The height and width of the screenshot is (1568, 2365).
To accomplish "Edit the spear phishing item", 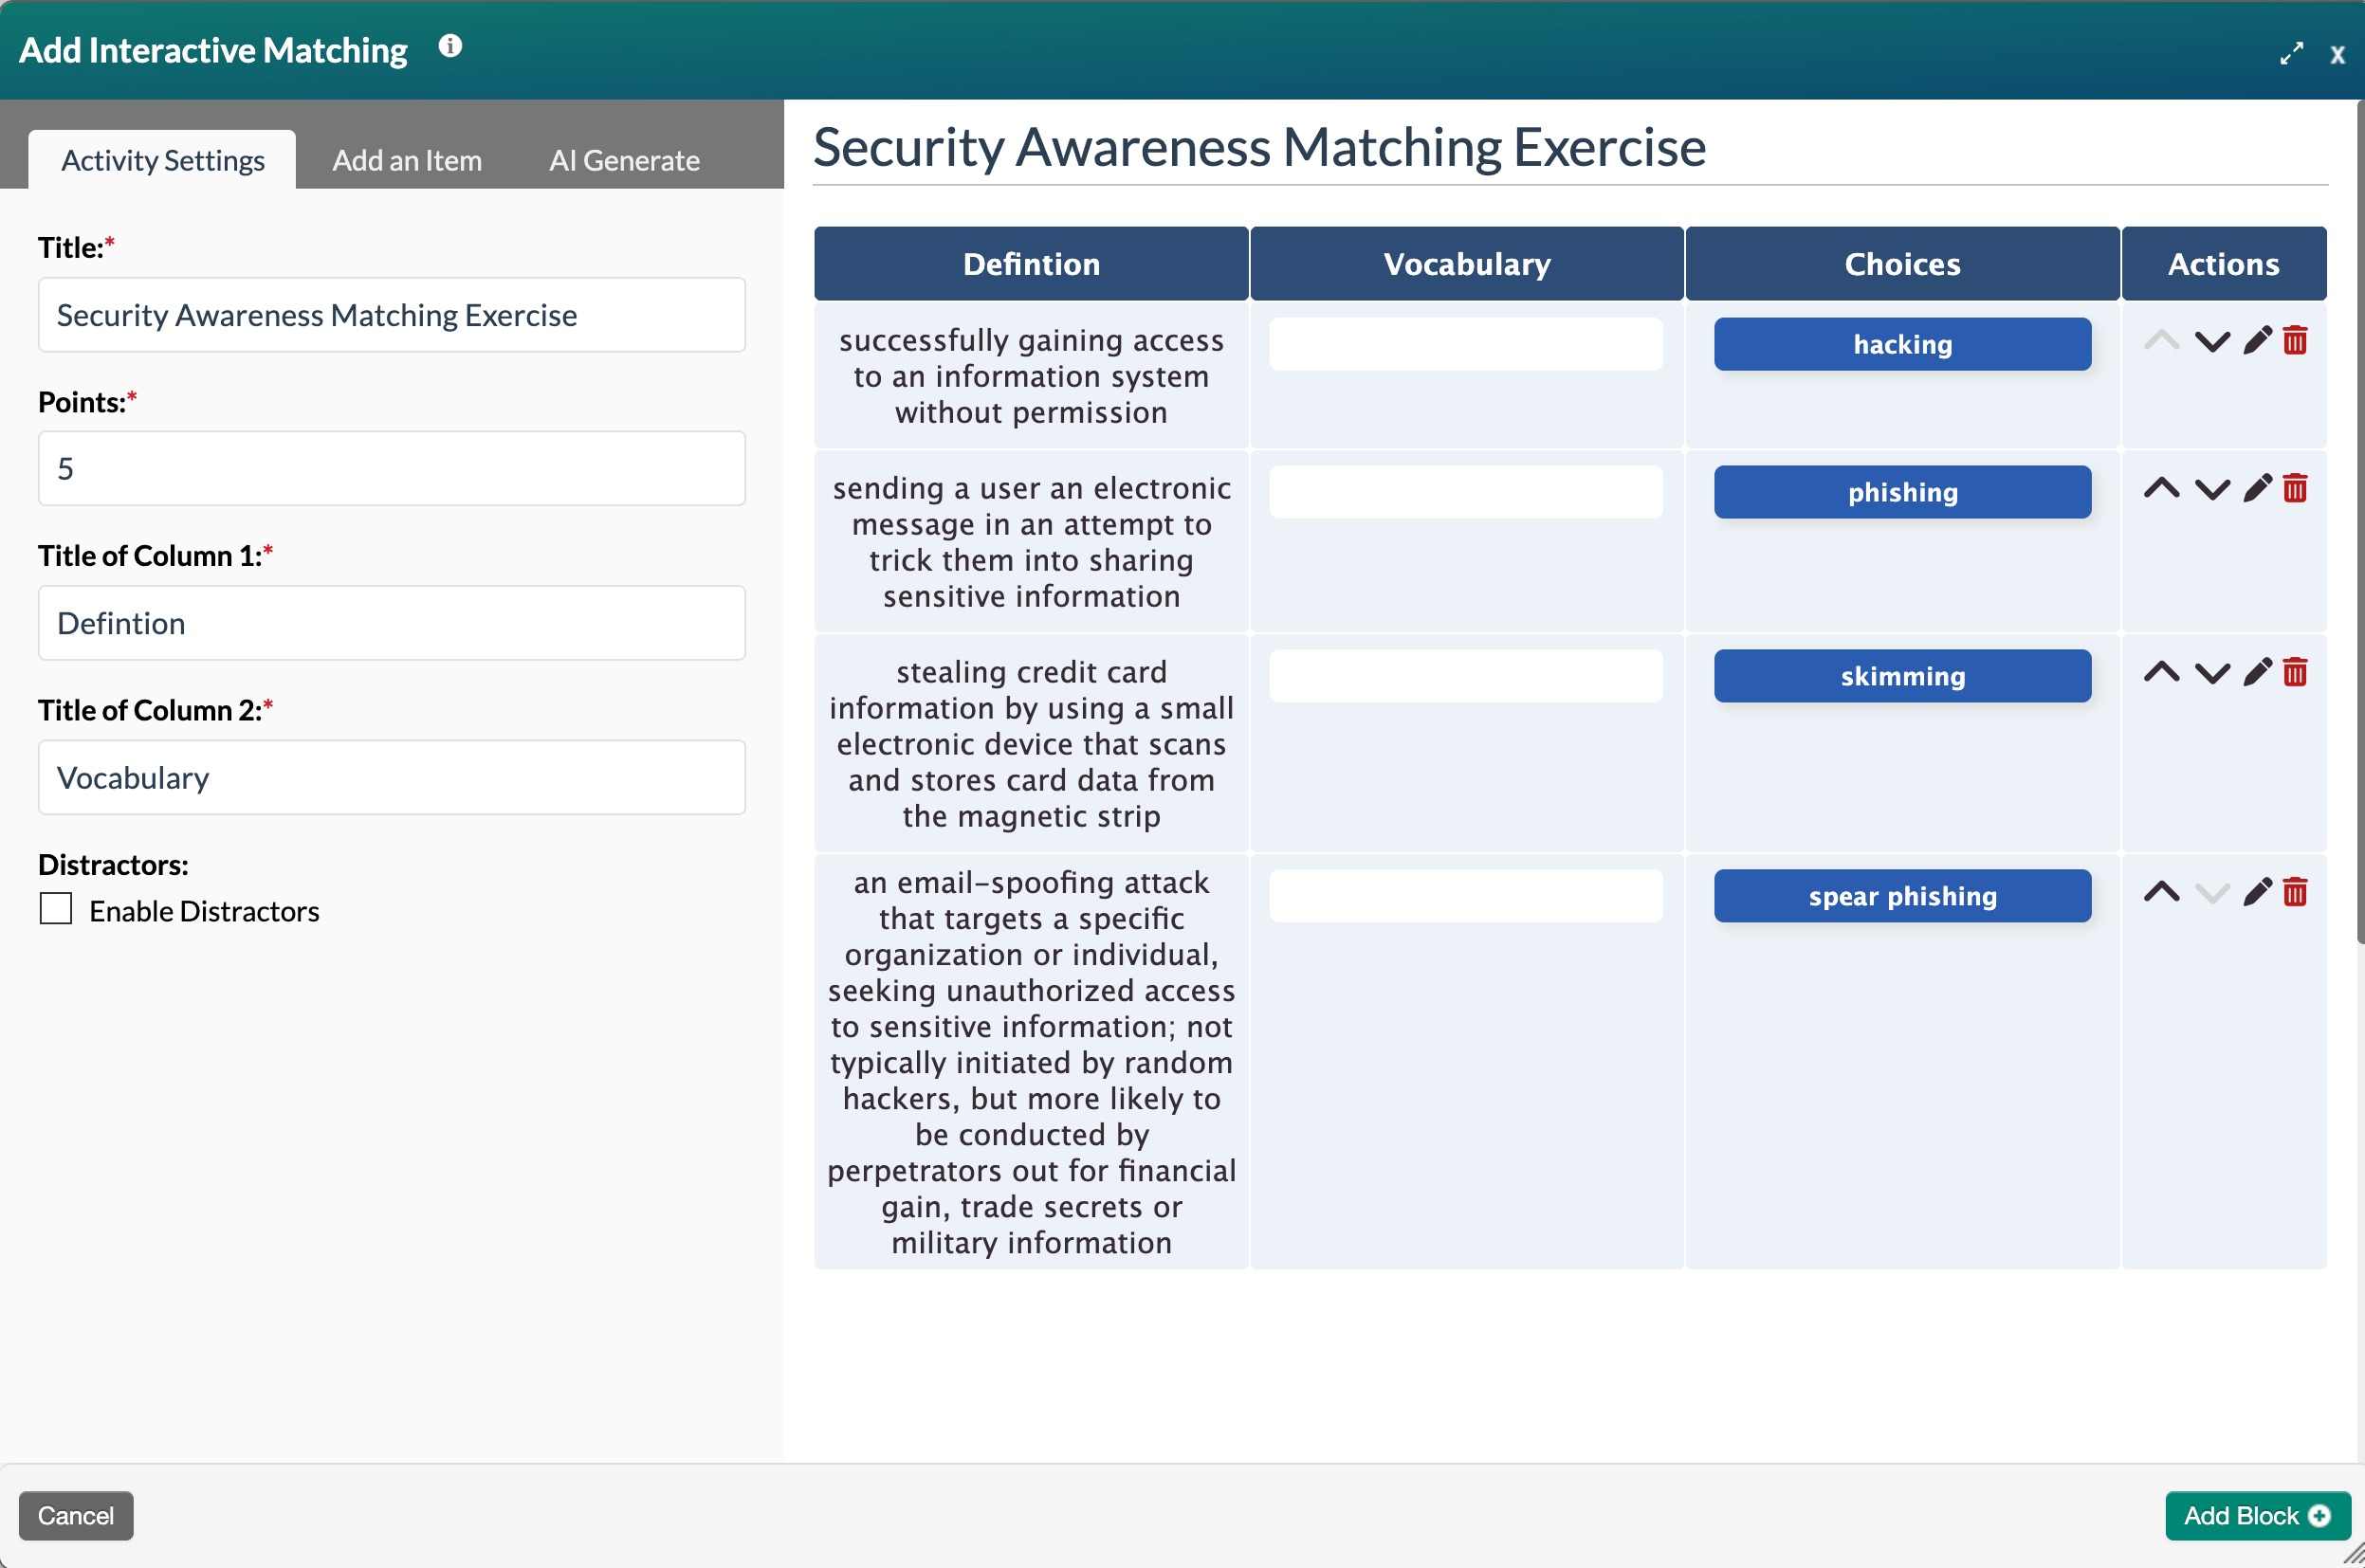I will pos(2256,893).
